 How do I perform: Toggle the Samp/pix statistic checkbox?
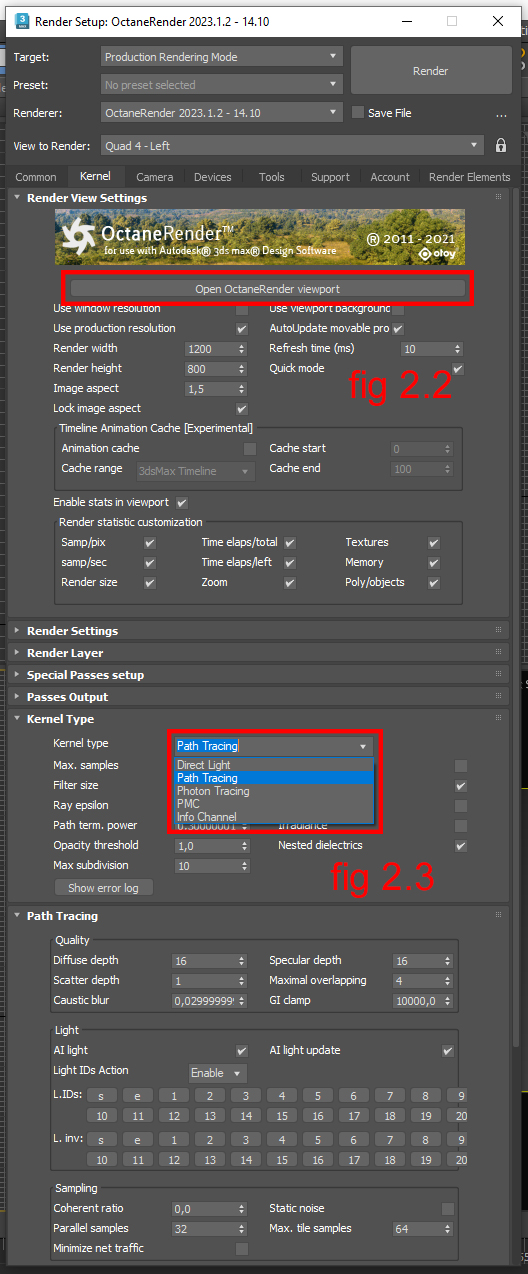point(149,542)
